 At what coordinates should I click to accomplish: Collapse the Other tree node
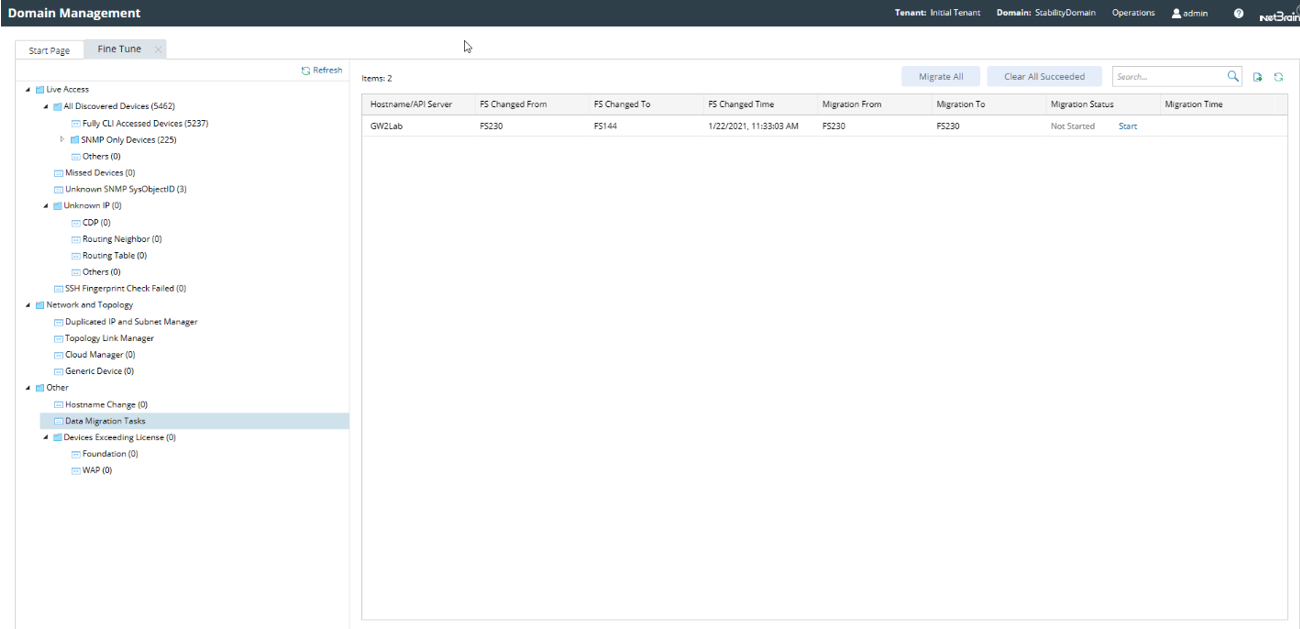point(28,388)
